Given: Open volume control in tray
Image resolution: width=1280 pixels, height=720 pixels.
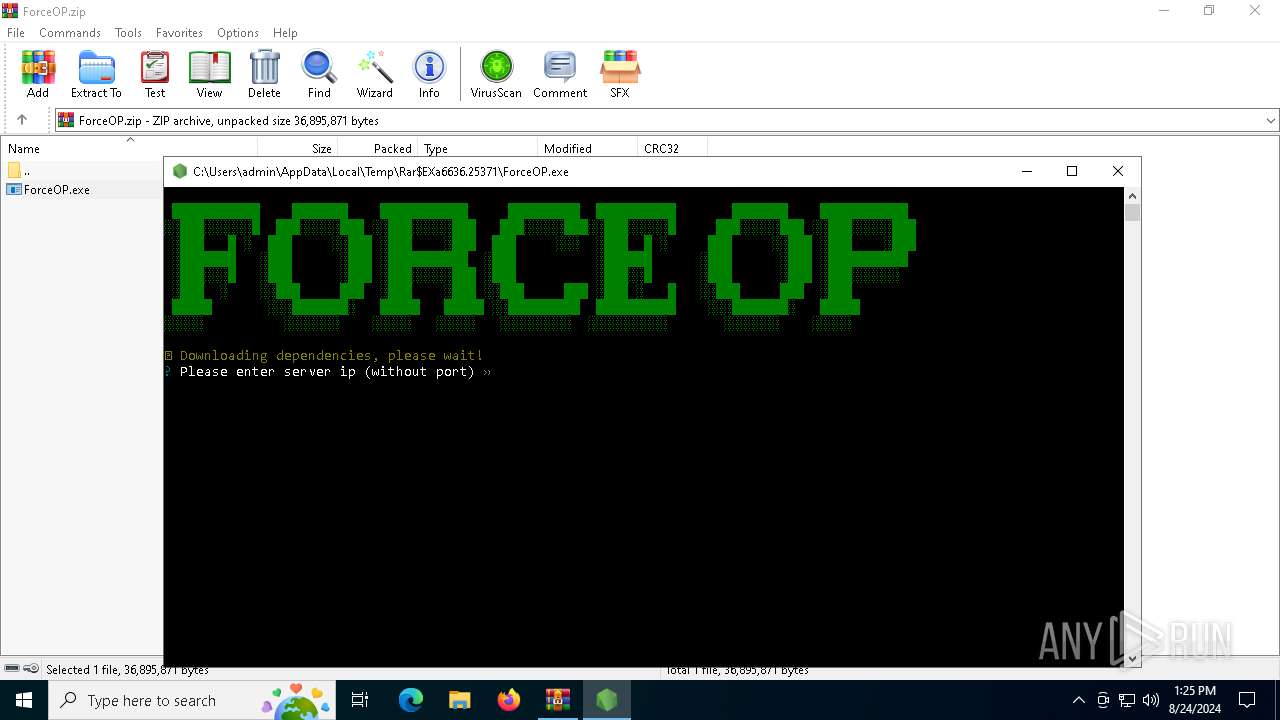Looking at the screenshot, I should 1151,700.
